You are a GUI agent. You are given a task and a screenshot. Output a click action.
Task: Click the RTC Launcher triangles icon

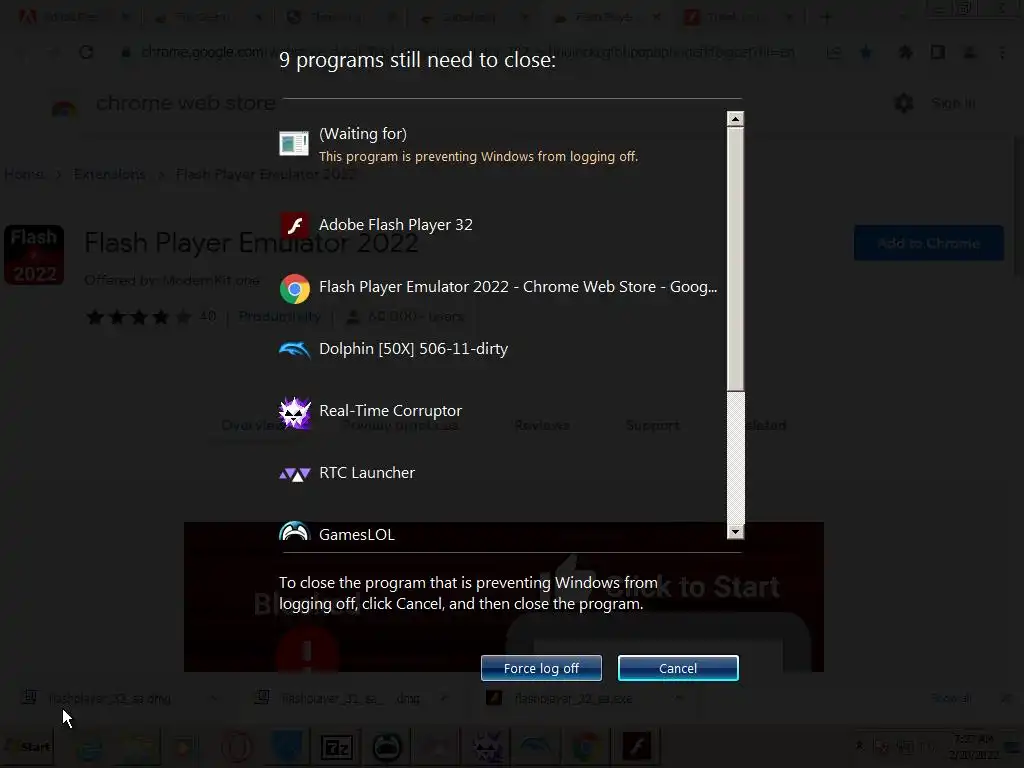click(x=295, y=474)
